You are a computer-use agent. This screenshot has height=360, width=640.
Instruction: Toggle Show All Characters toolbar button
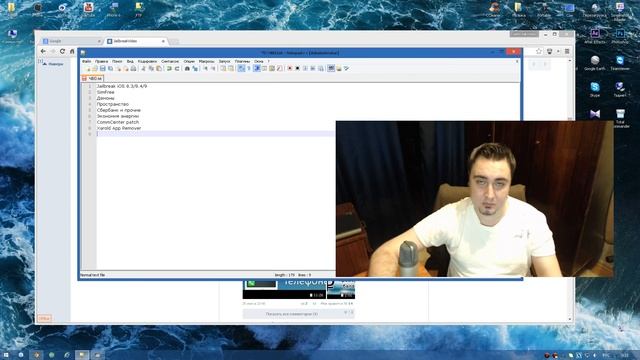(249, 69)
